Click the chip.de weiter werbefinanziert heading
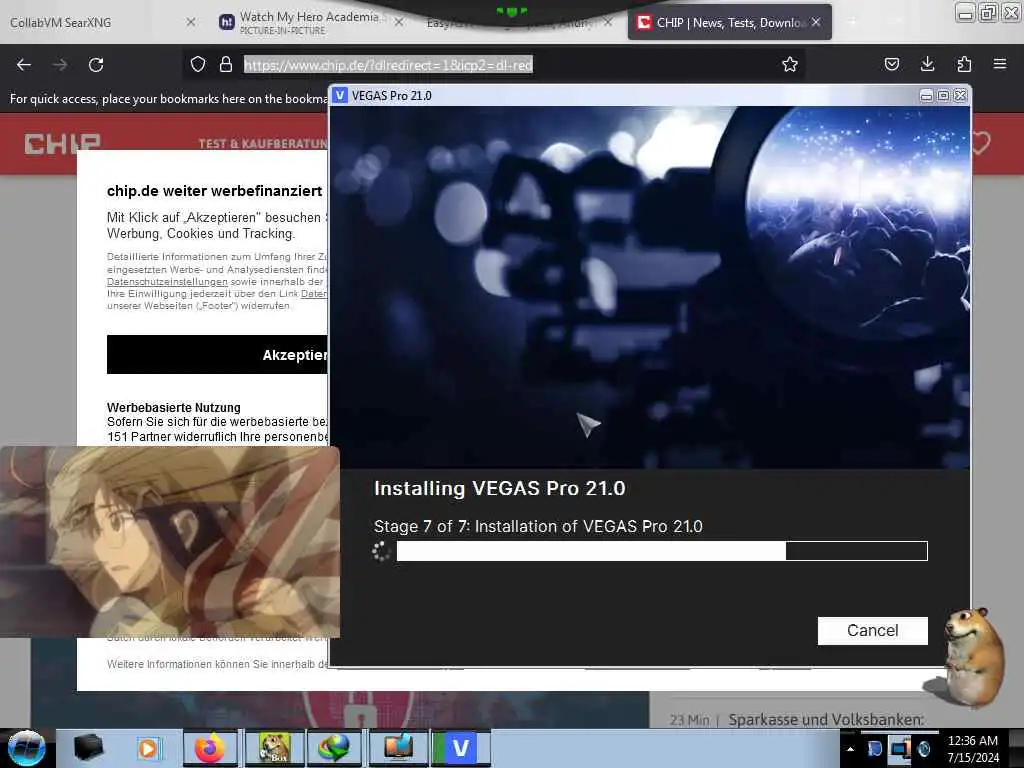 pyautogui.click(x=214, y=191)
